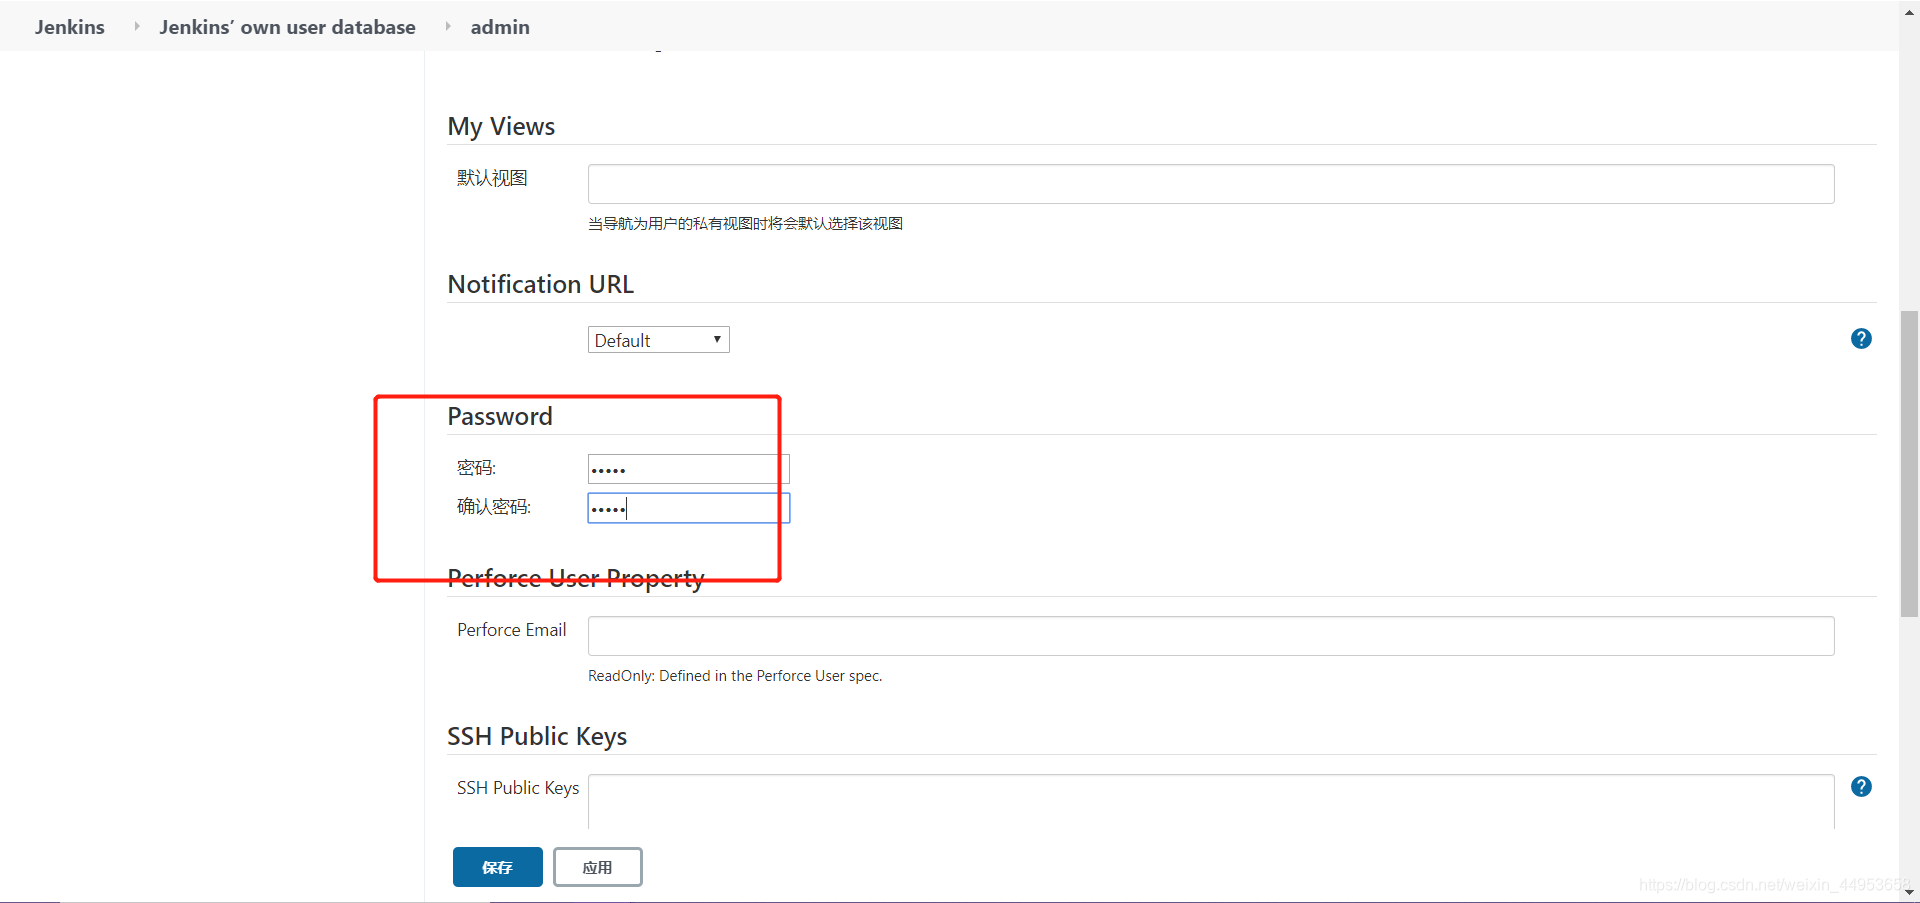Expand breadcrumb arrow before admin
Screen dimensions: 1920x903
click(x=448, y=26)
